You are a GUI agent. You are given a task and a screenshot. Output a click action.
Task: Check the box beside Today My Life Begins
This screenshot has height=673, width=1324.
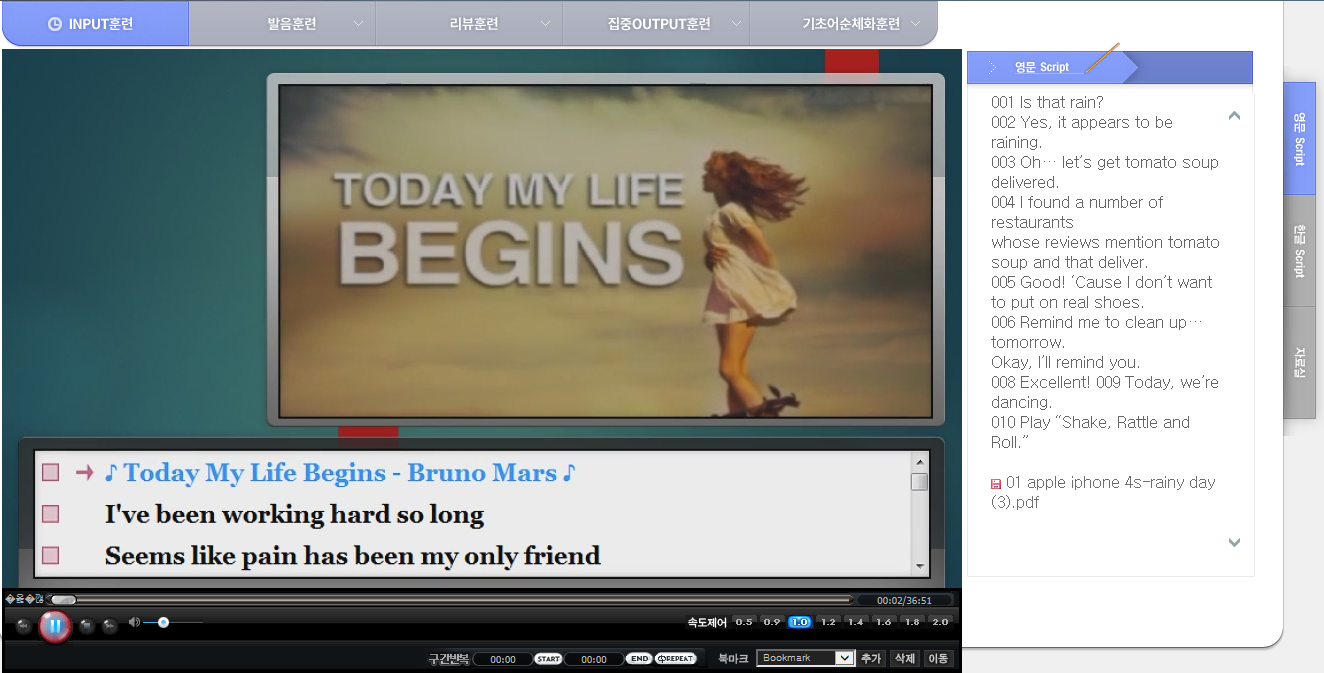[x=51, y=473]
